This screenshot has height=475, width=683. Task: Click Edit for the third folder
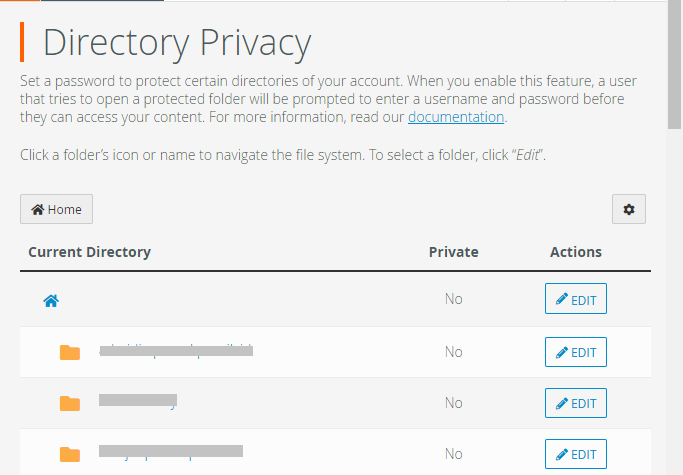click(x=575, y=454)
